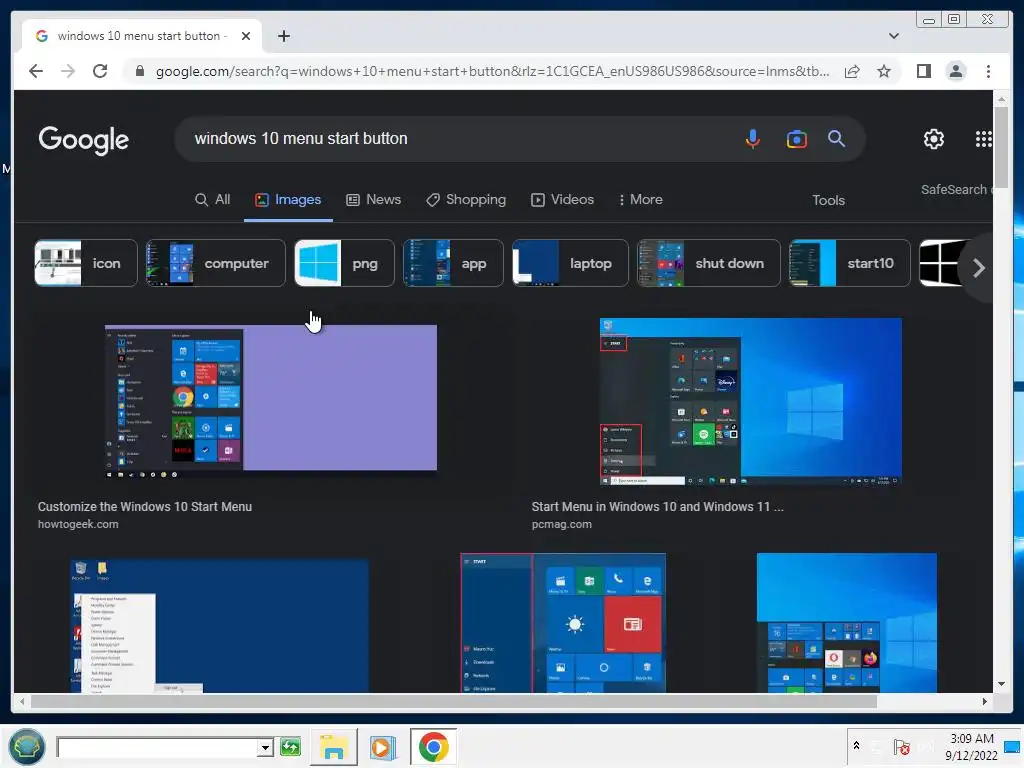Screen dimensions: 1024x768
Task: Open the light blue wallpaper start menu image
Action: click(846, 622)
